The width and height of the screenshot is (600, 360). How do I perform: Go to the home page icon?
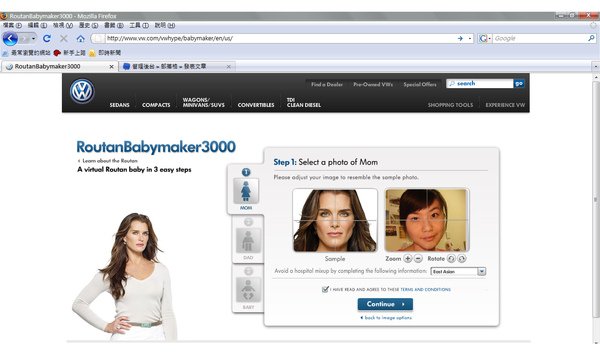point(80,38)
